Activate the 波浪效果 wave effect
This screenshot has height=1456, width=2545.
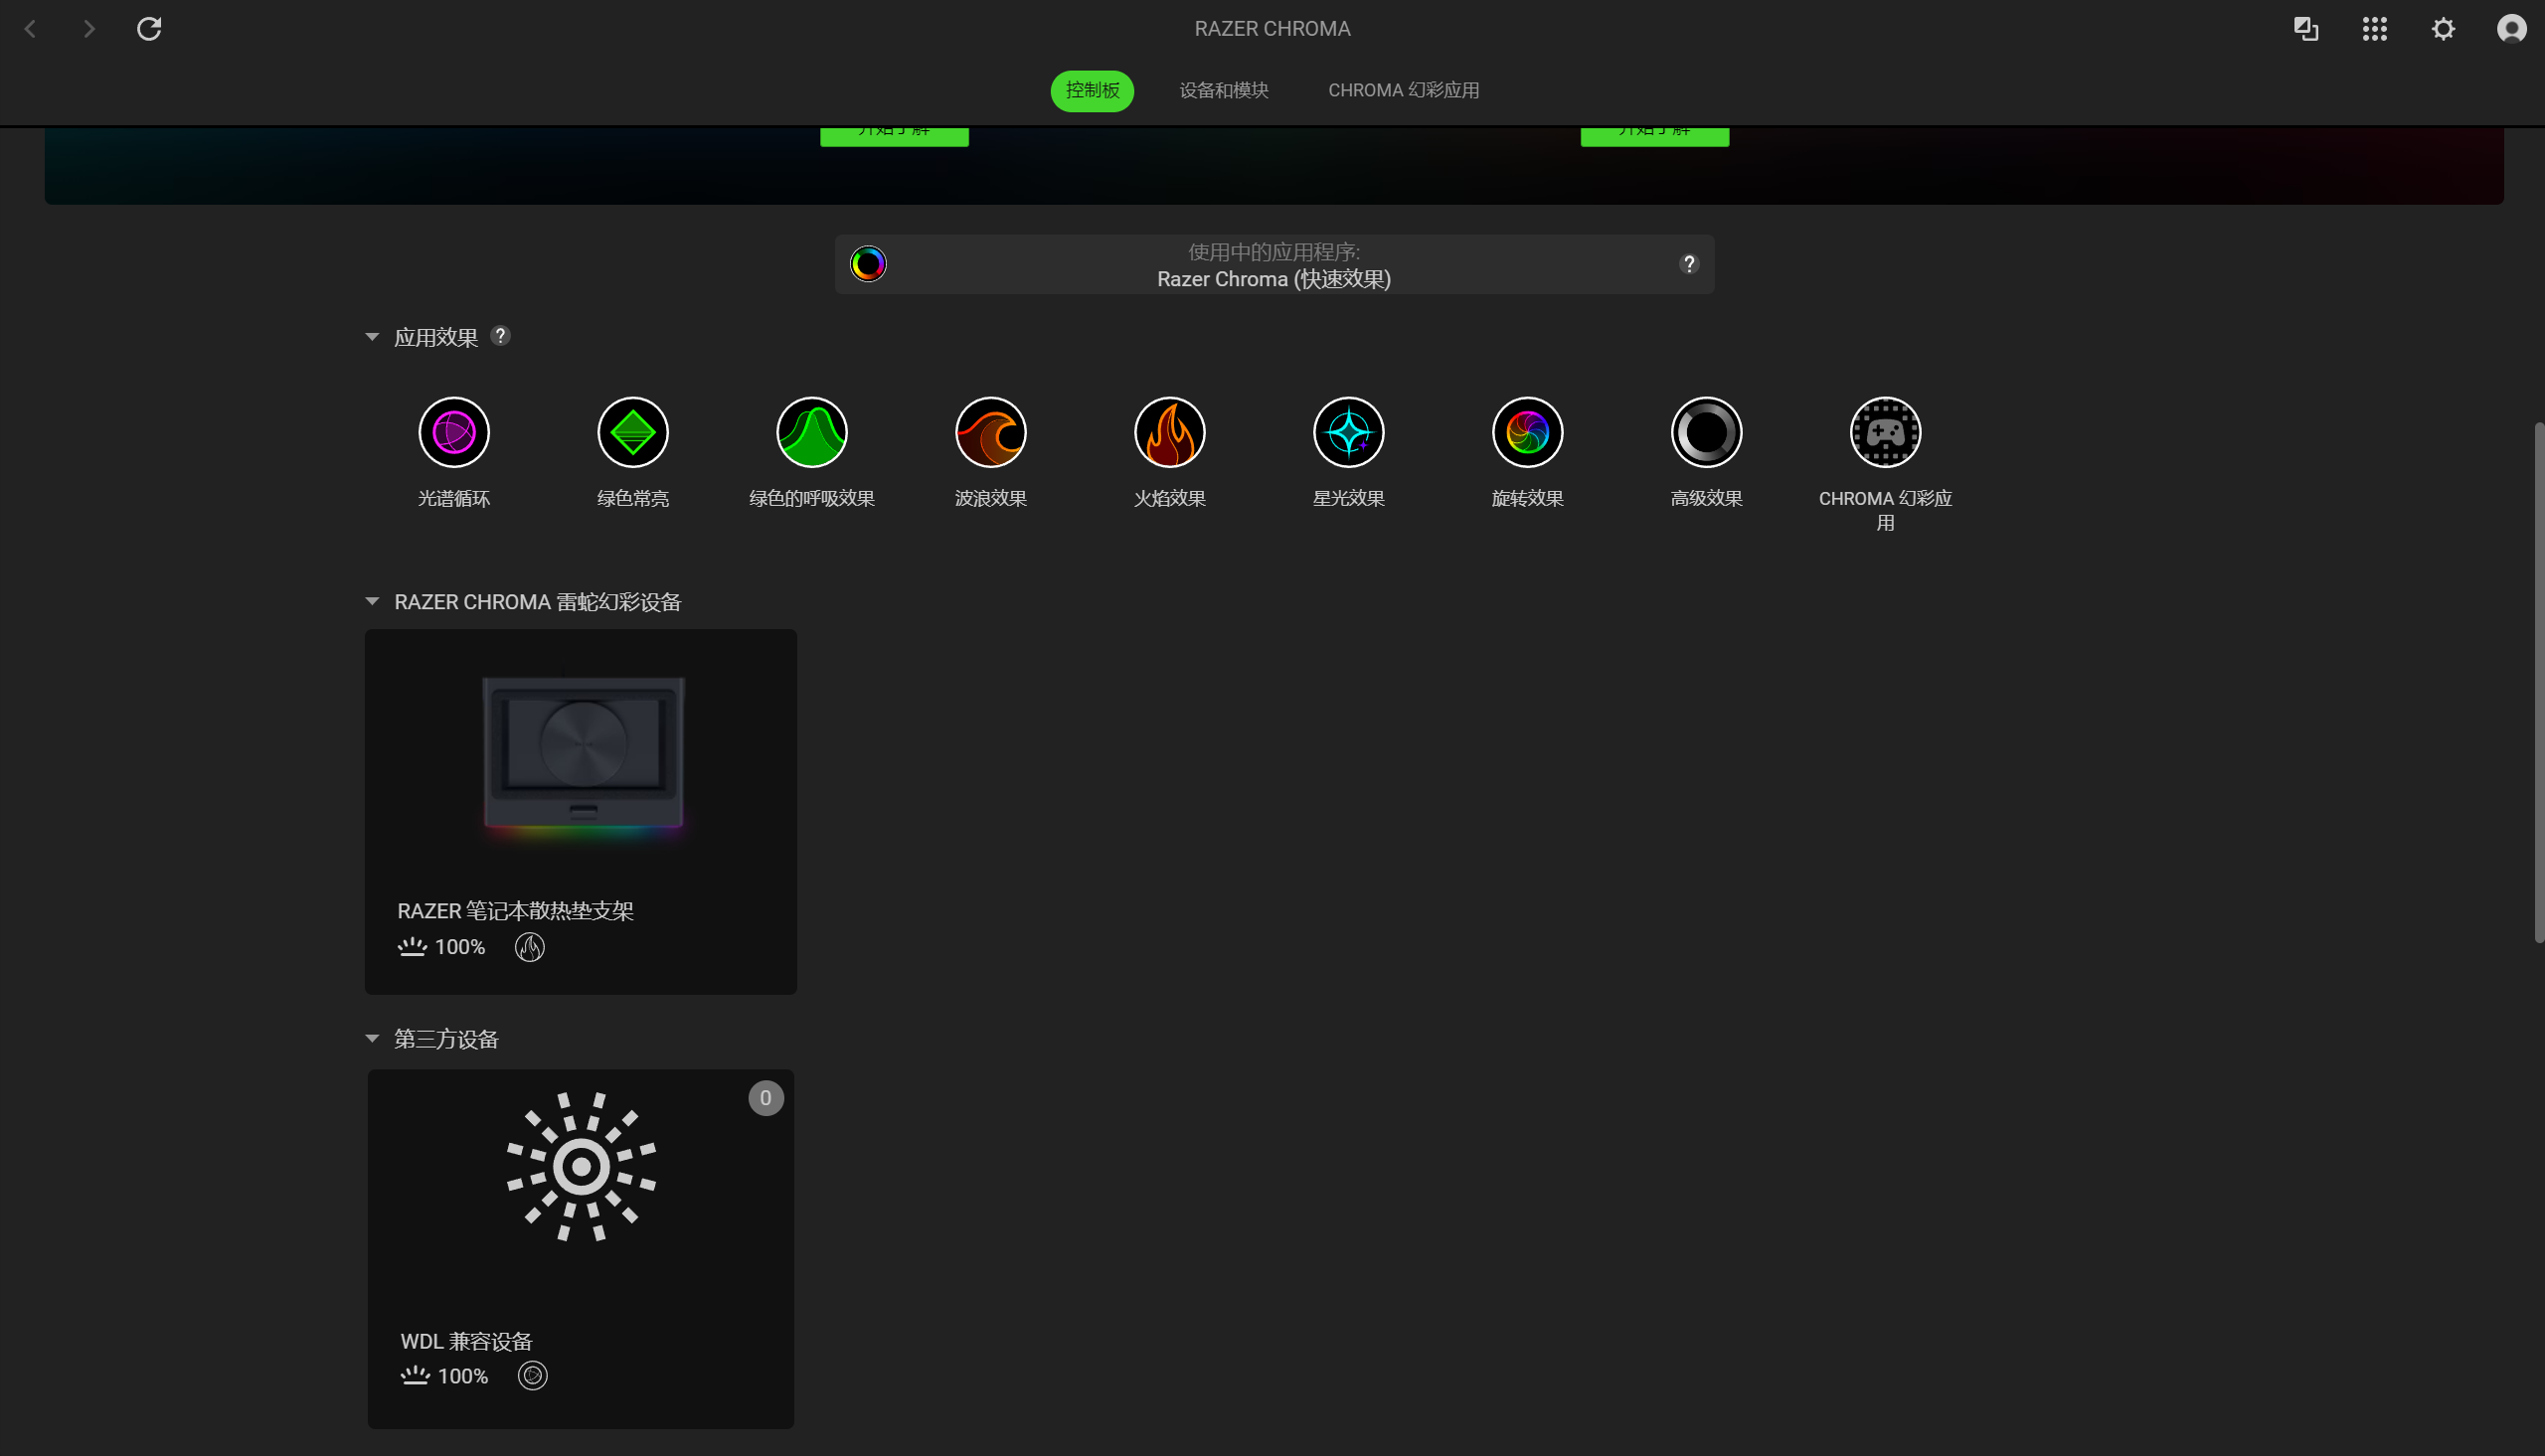(990, 431)
